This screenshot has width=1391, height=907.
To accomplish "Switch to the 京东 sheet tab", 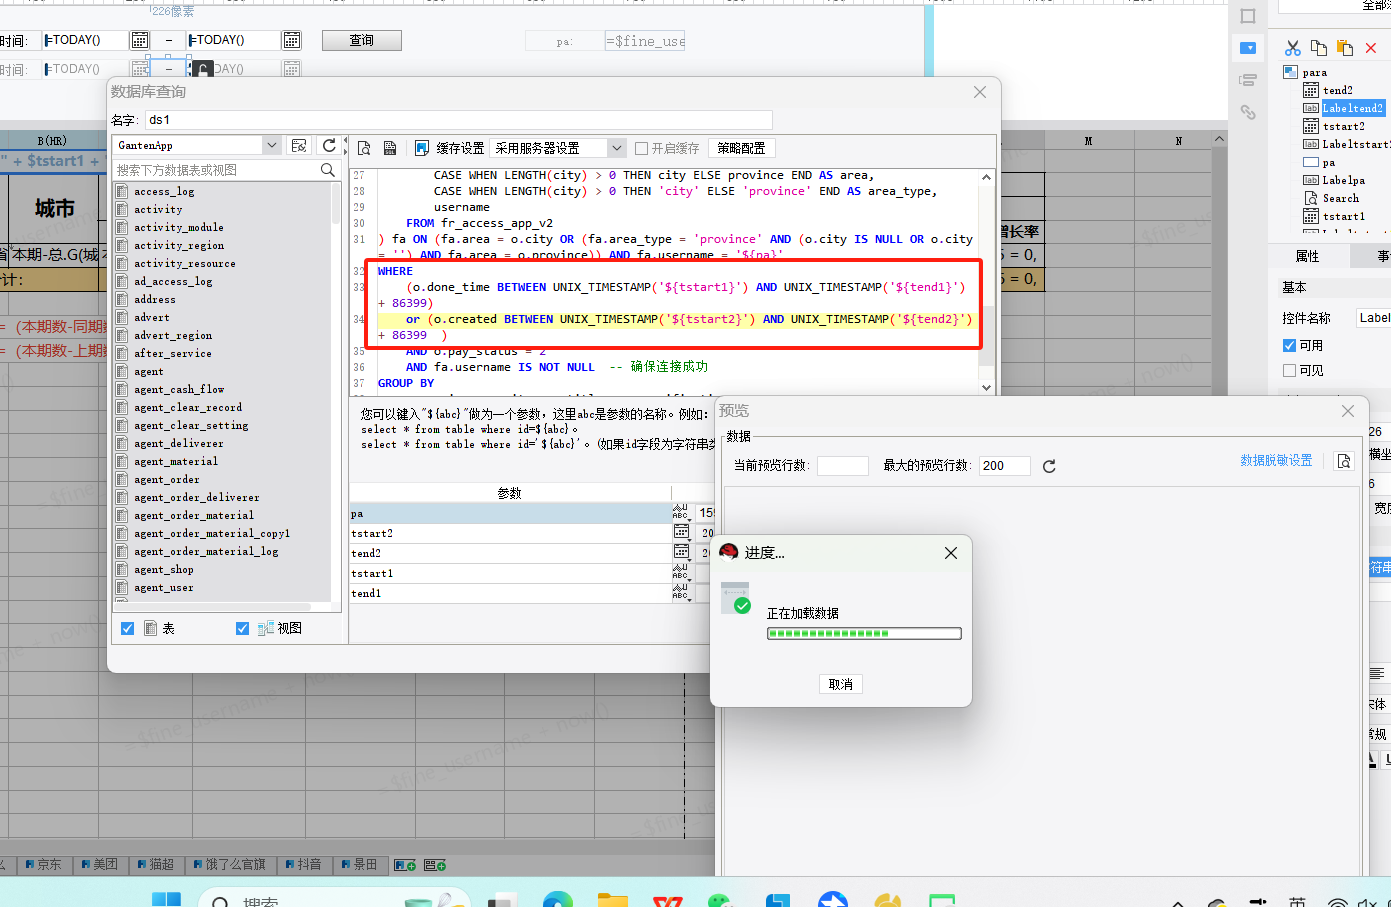I will pos(43,864).
